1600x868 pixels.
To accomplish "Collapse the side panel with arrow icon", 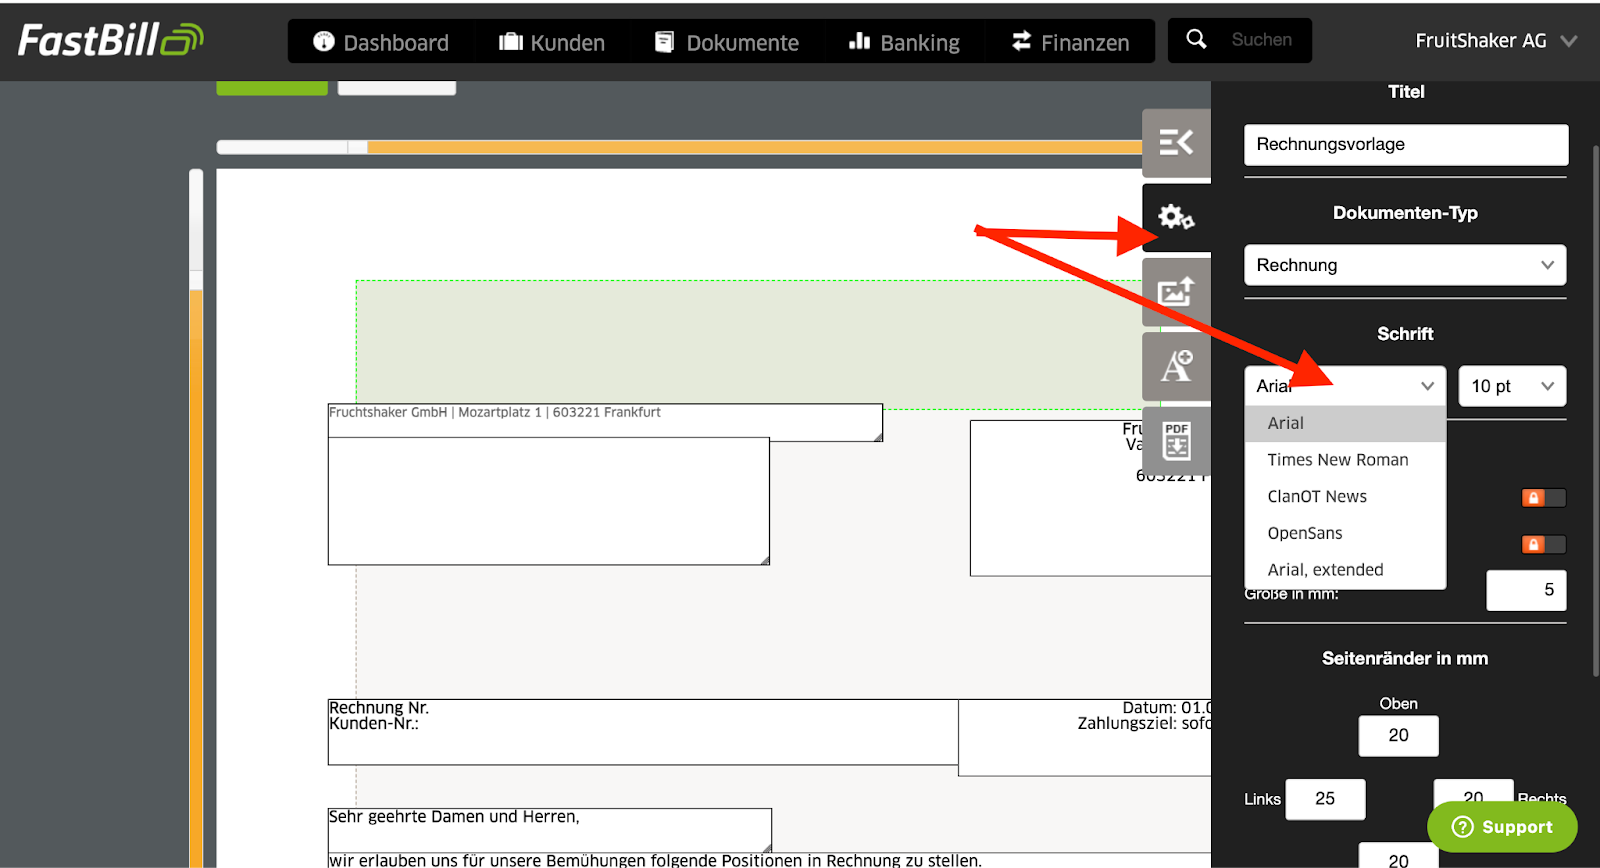I will coord(1176,143).
